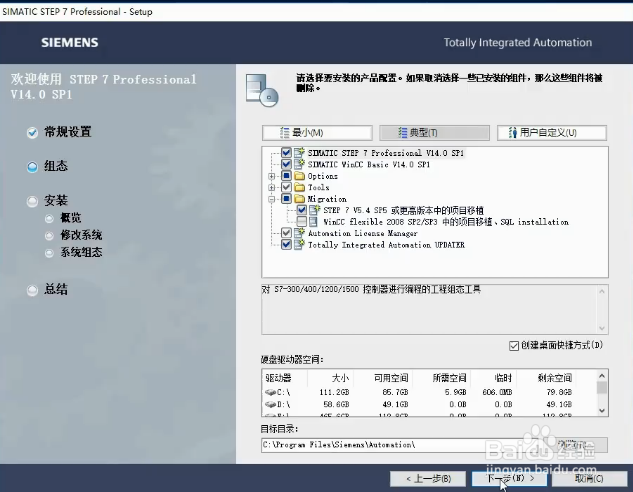Click the 5.9GB required space value
The height and width of the screenshot is (492, 633).
click(455, 392)
